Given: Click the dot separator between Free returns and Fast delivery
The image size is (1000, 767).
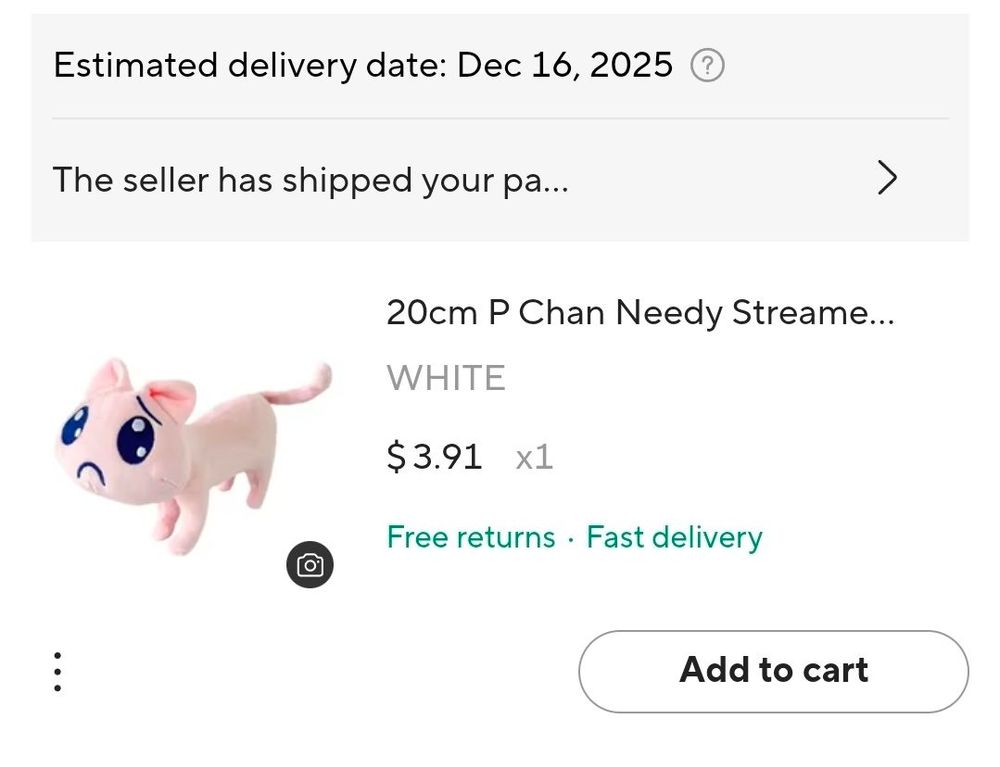Looking at the screenshot, I should coord(570,539).
